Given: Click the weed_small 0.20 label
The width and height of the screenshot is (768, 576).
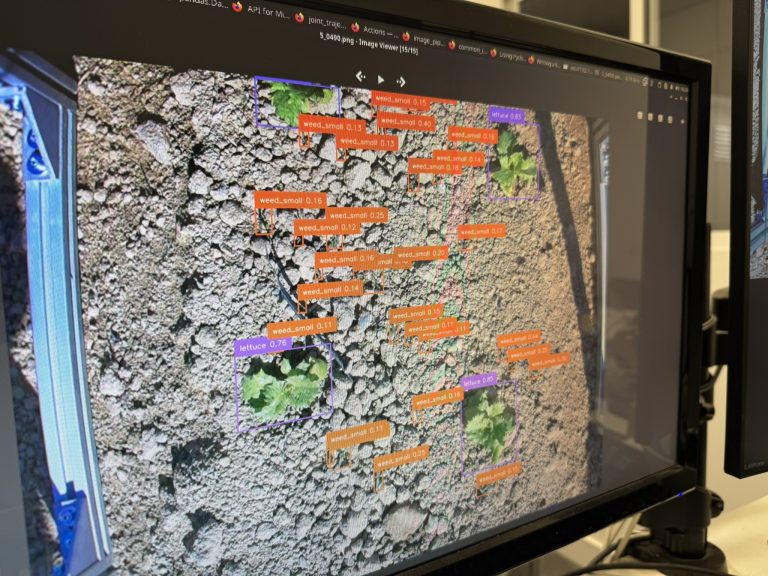Looking at the screenshot, I should [x=421, y=254].
